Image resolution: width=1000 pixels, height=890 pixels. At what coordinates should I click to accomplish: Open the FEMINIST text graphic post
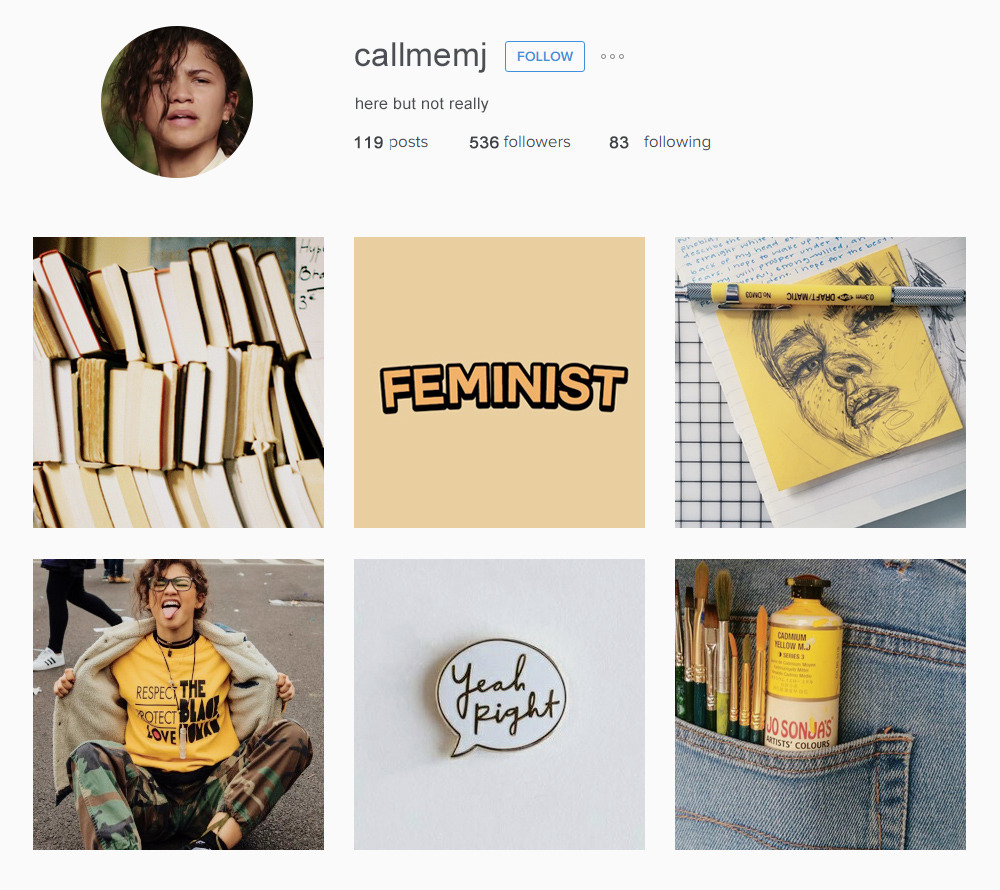pyautogui.click(x=499, y=383)
